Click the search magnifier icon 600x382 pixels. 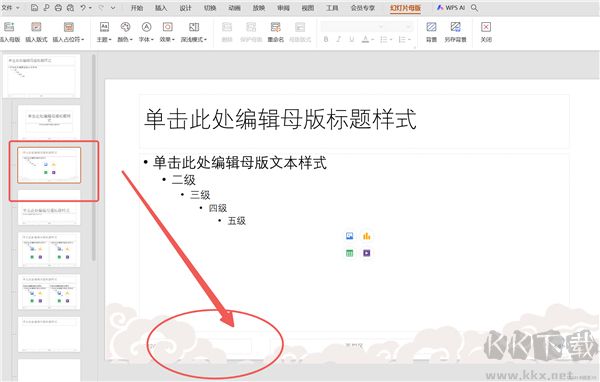pyautogui.click(x=474, y=7)
